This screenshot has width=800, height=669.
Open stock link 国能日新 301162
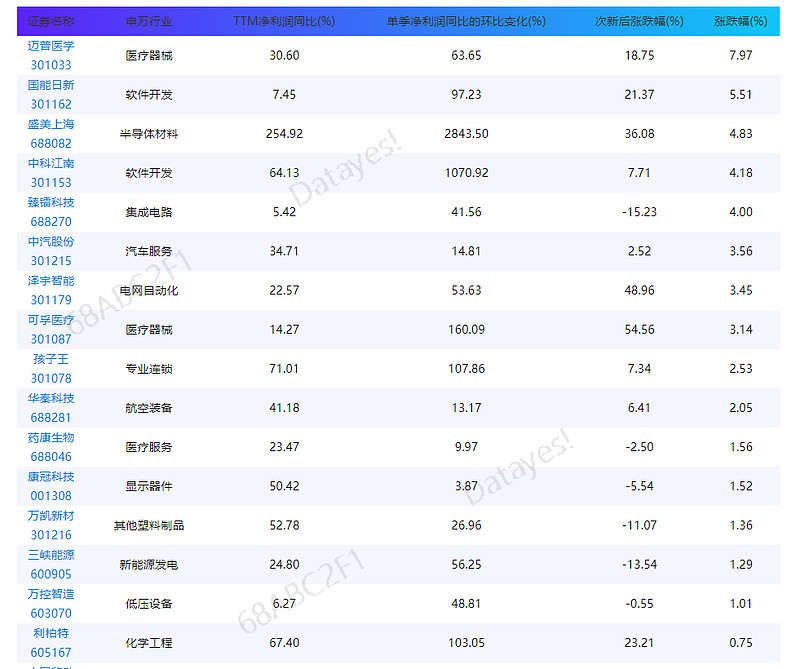[x=51, y=94]
